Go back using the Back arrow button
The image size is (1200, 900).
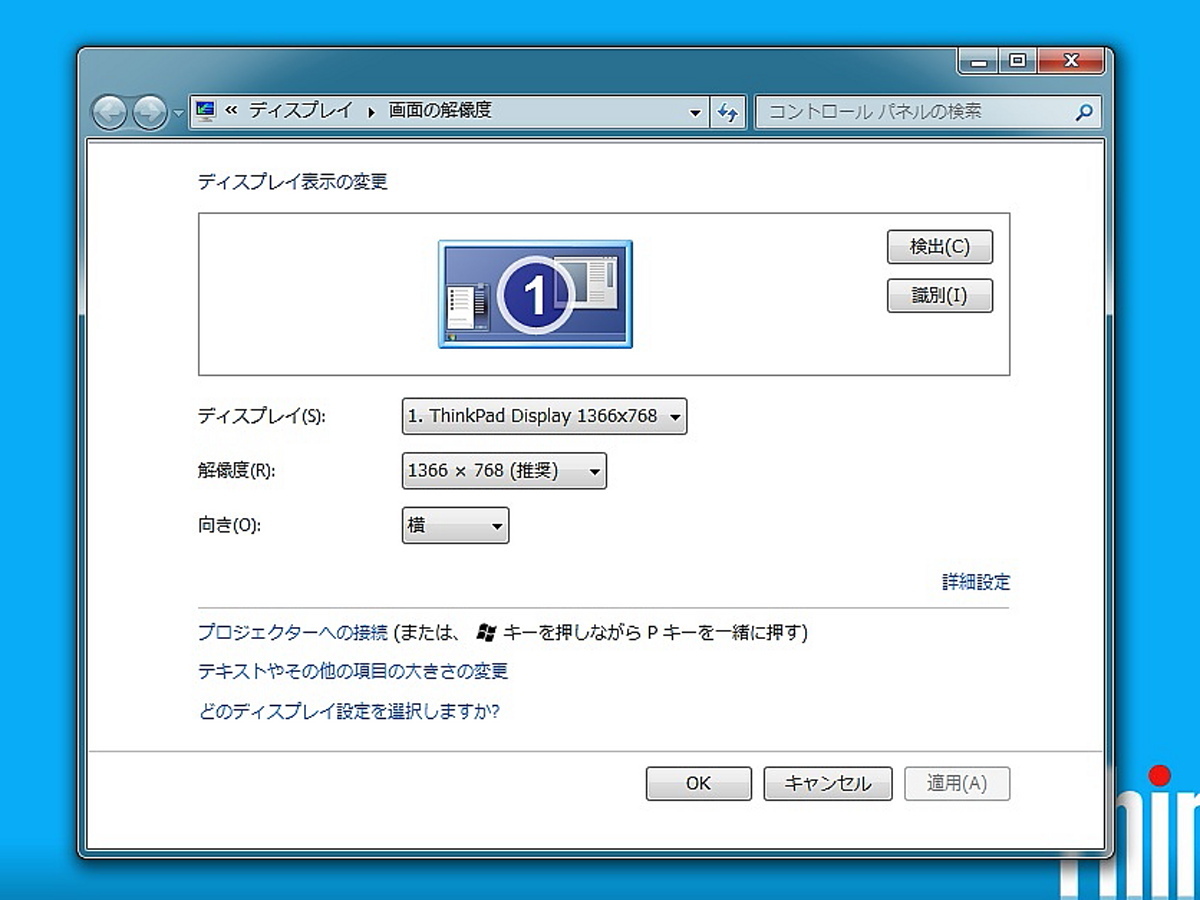point(110,113)
